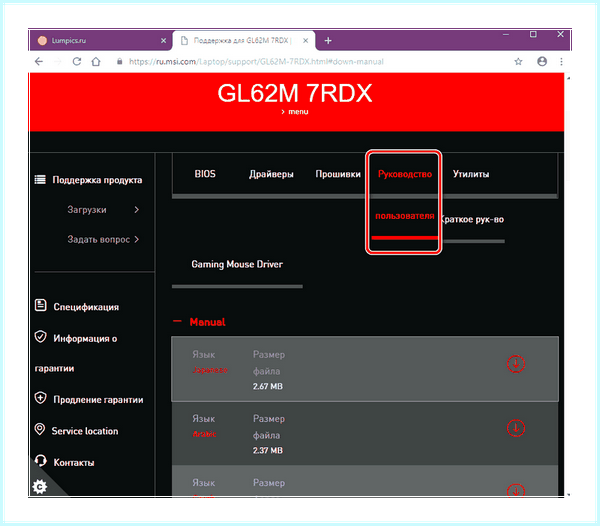Expand the Загрузки chevron
Screen dimensions: 600x526
click(x=137, y=210)
